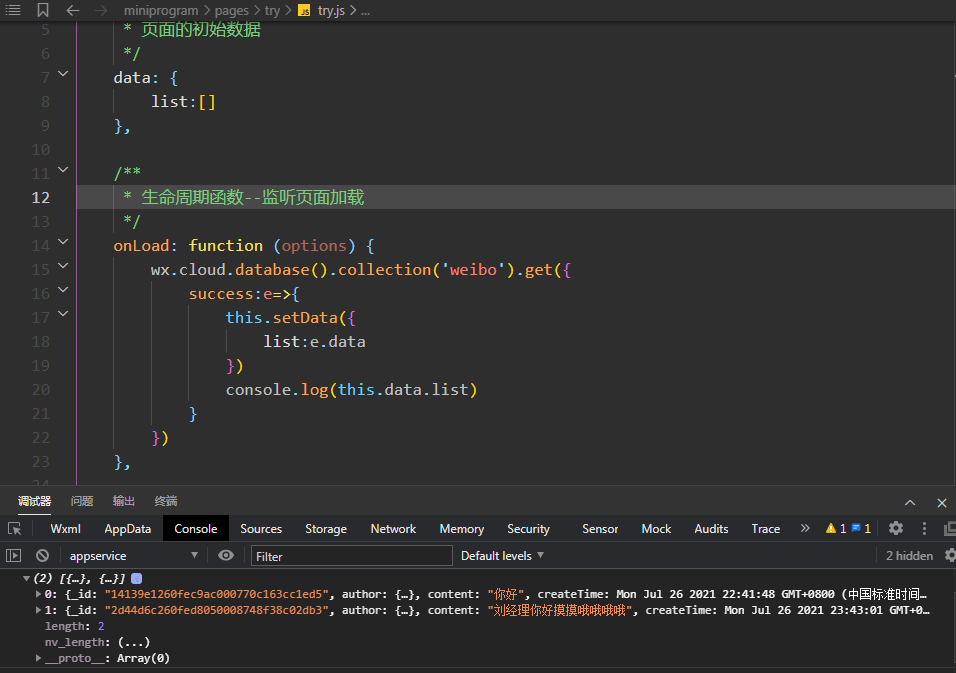Open the Memory tab
Viewport: 956px width, 673px height.
(462, 529)
